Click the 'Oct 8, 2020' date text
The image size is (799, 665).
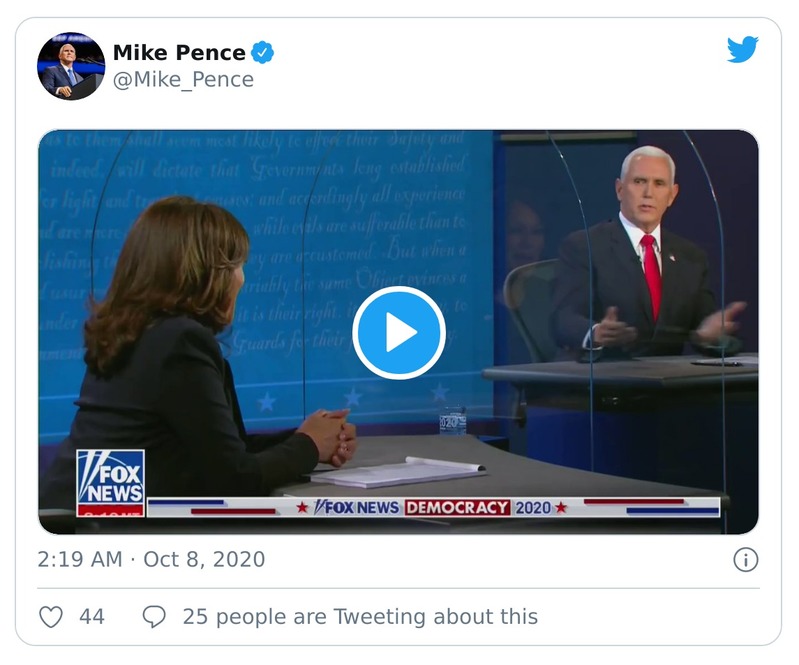(x=204, y=559)
